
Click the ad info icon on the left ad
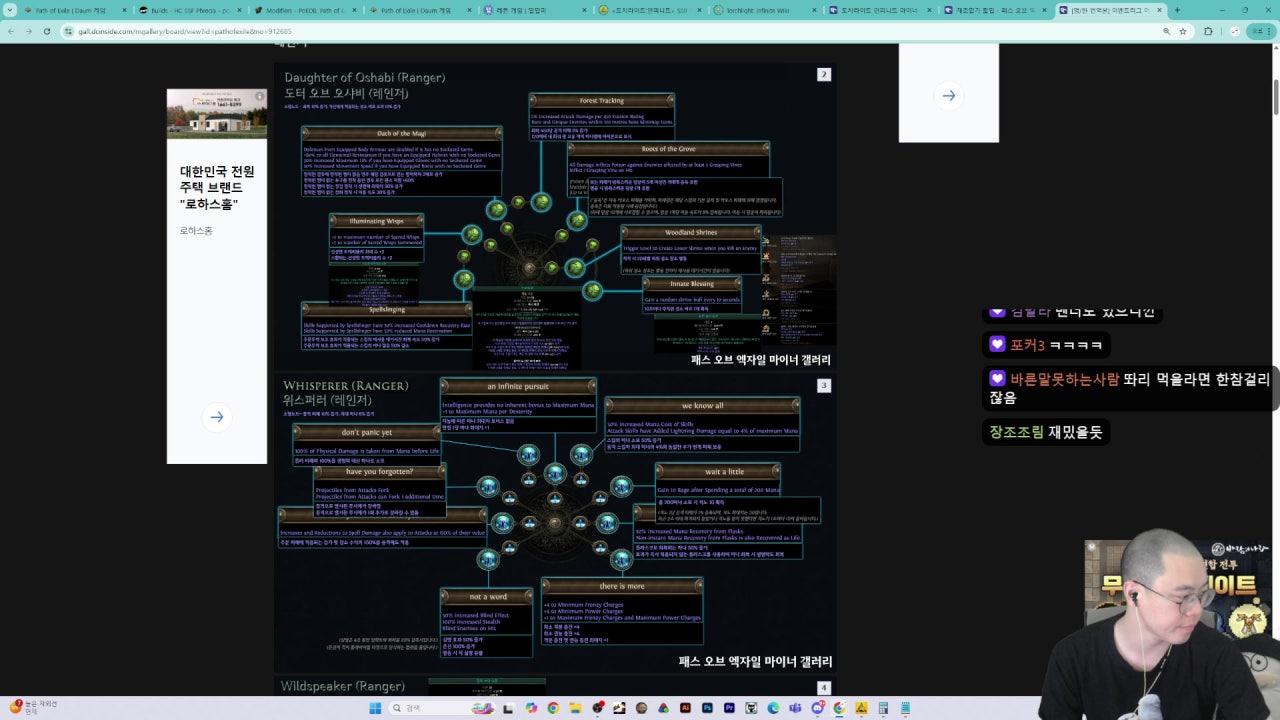tap(260, 96)
